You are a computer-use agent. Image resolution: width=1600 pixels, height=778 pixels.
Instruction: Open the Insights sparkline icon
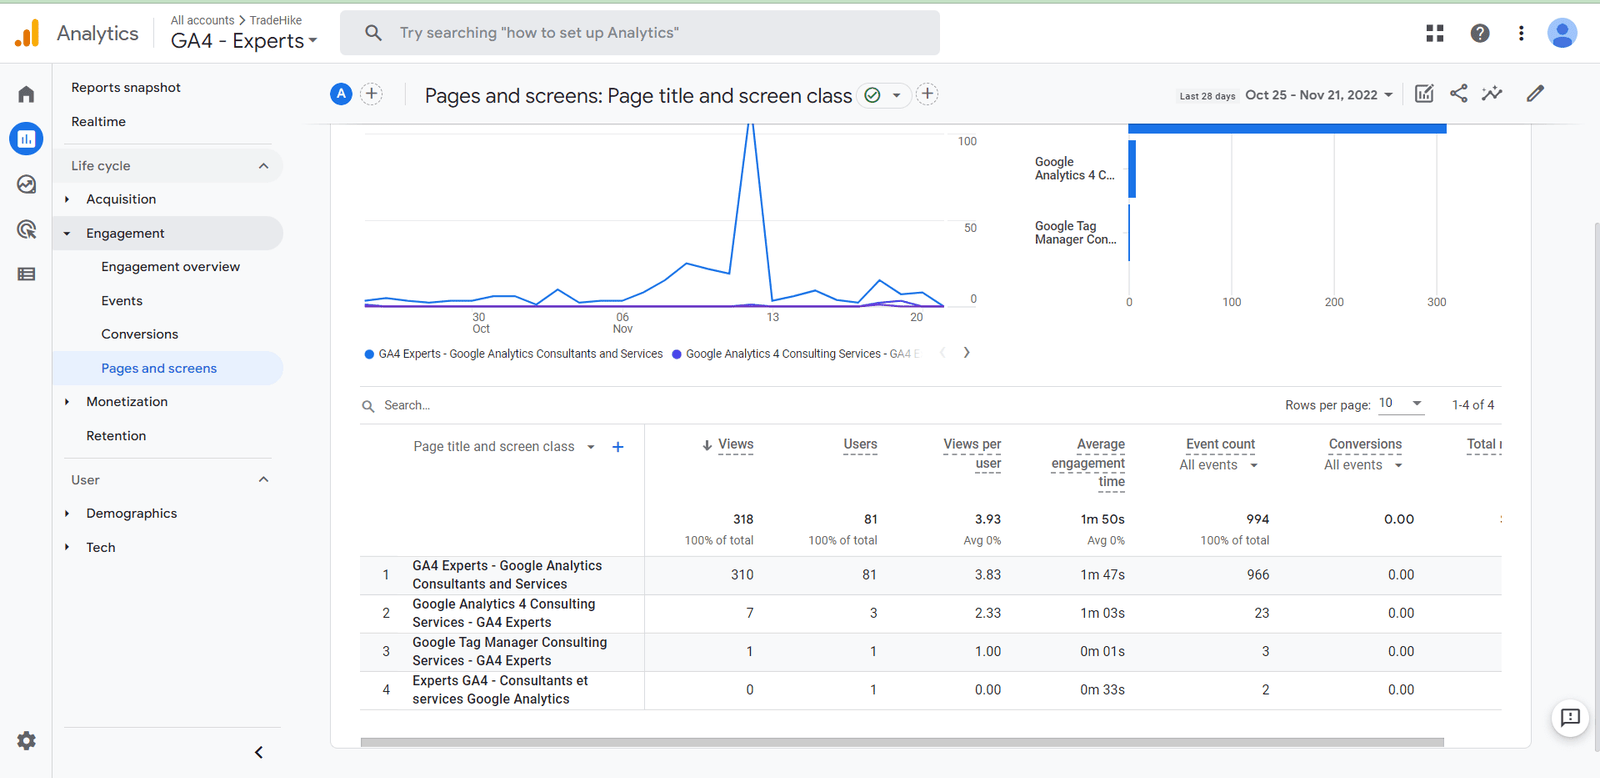[1492, 94]
